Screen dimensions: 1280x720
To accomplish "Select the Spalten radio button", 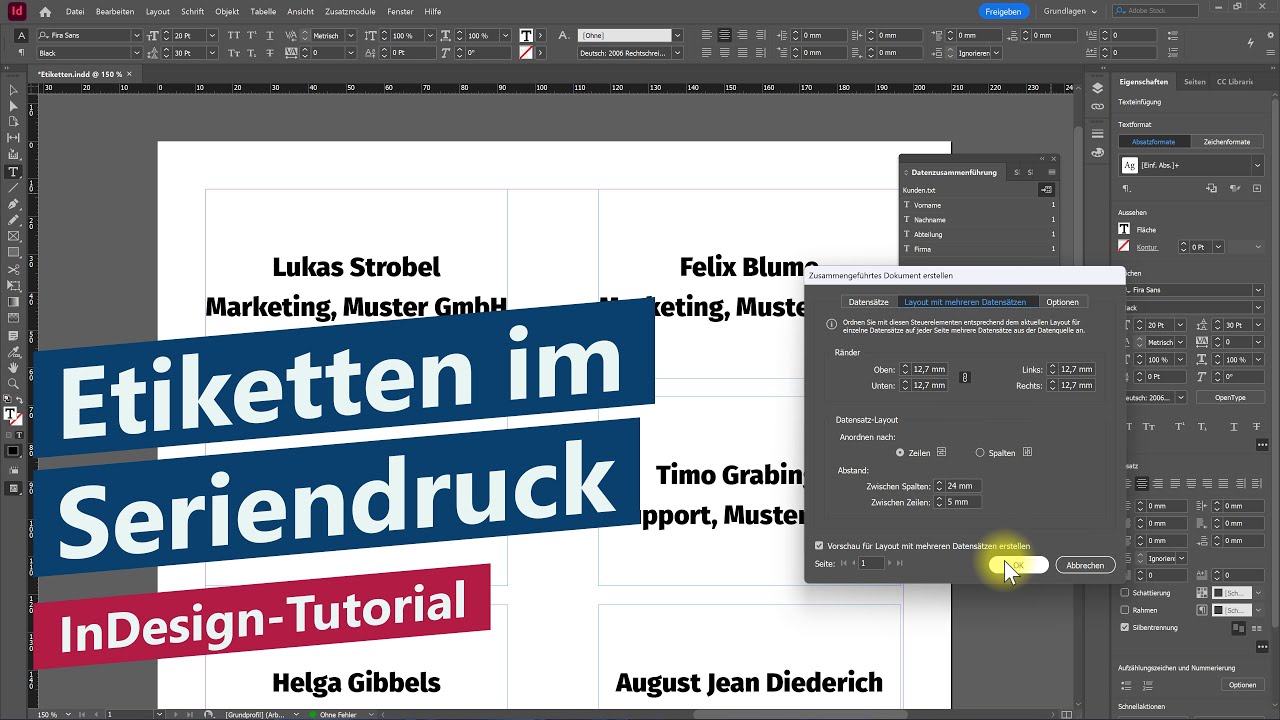I will pos(980,453).
